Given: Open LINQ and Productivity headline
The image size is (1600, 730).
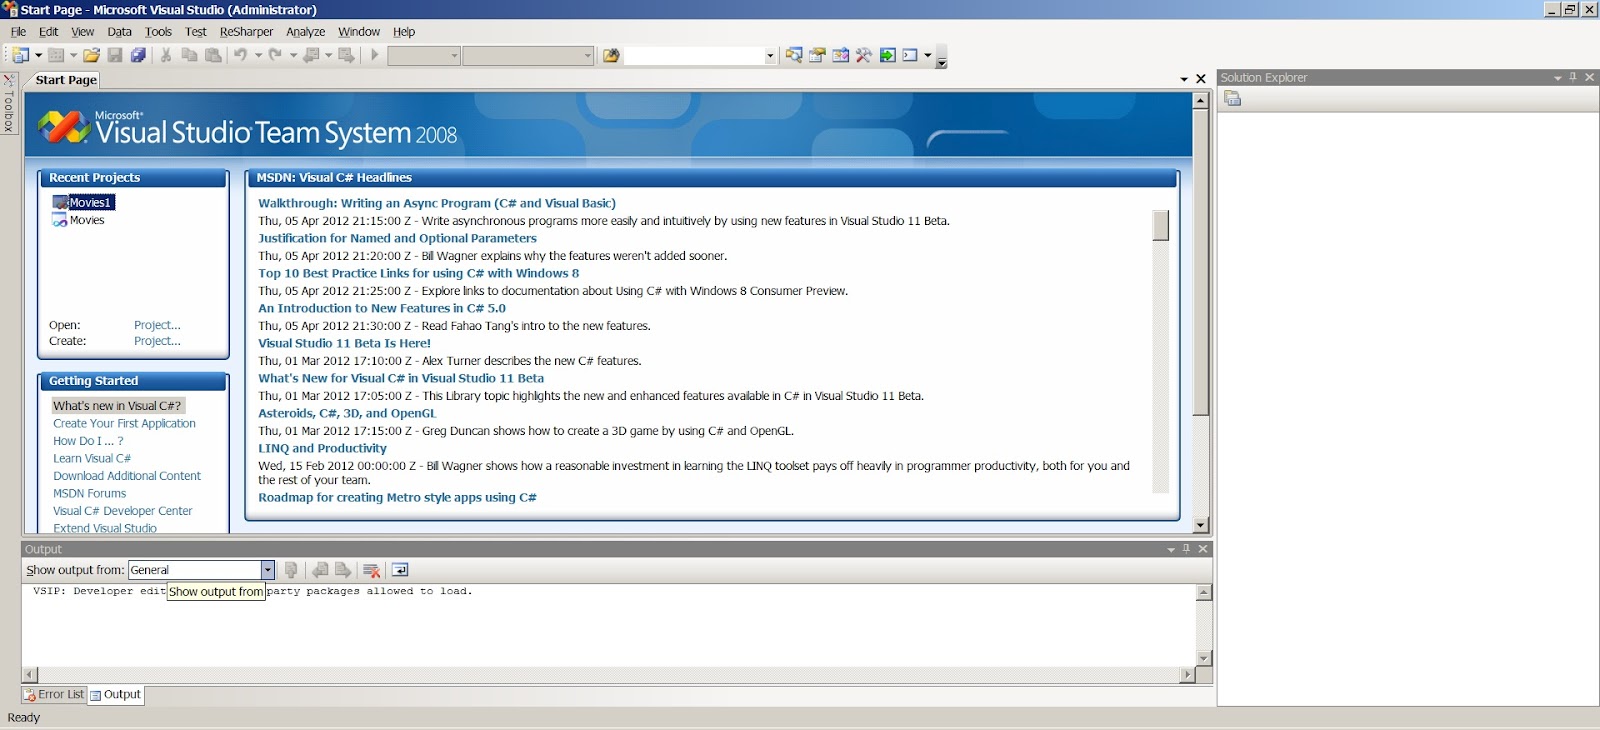Looking at the screenshot, I should pyautogui.click(x=322, y=448).
